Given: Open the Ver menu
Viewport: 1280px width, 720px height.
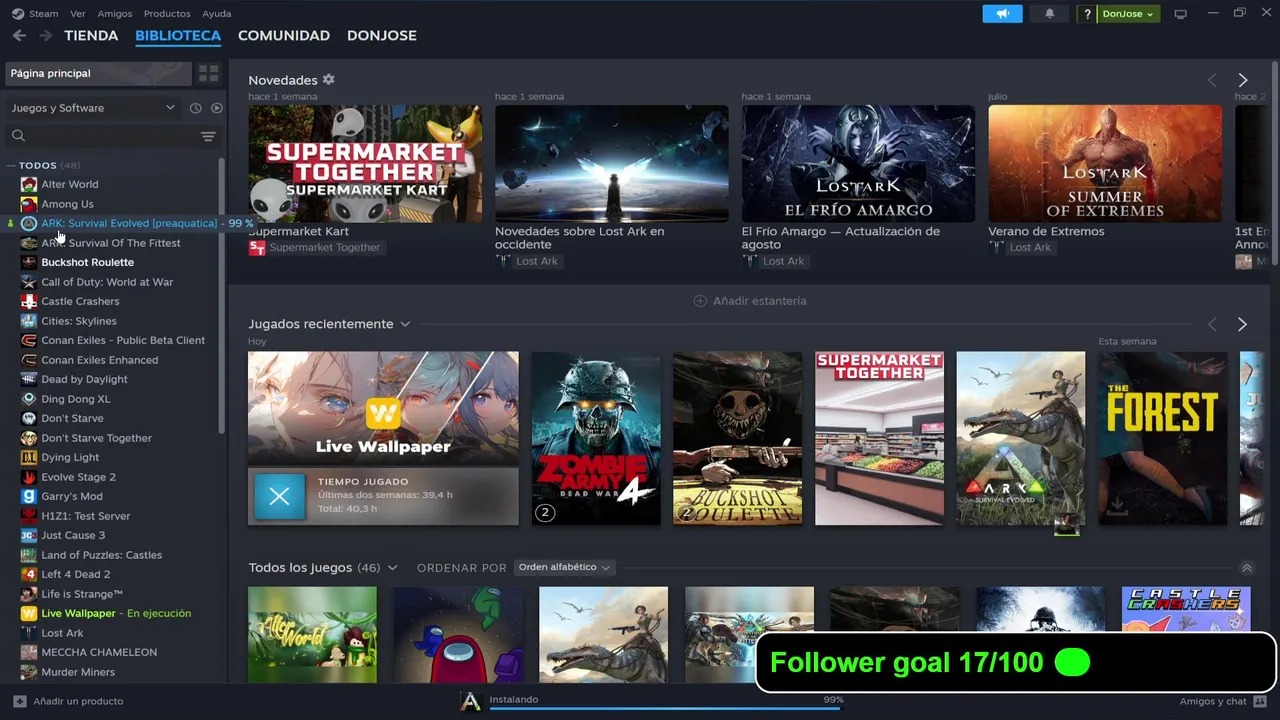Looking at the screenshot, I should coord(78,14).
